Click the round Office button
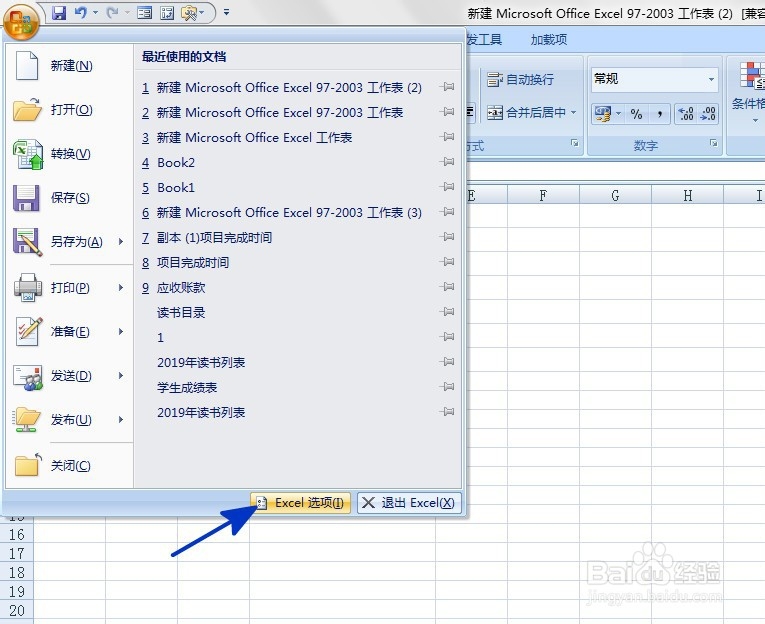 click(x=21, y=22)
